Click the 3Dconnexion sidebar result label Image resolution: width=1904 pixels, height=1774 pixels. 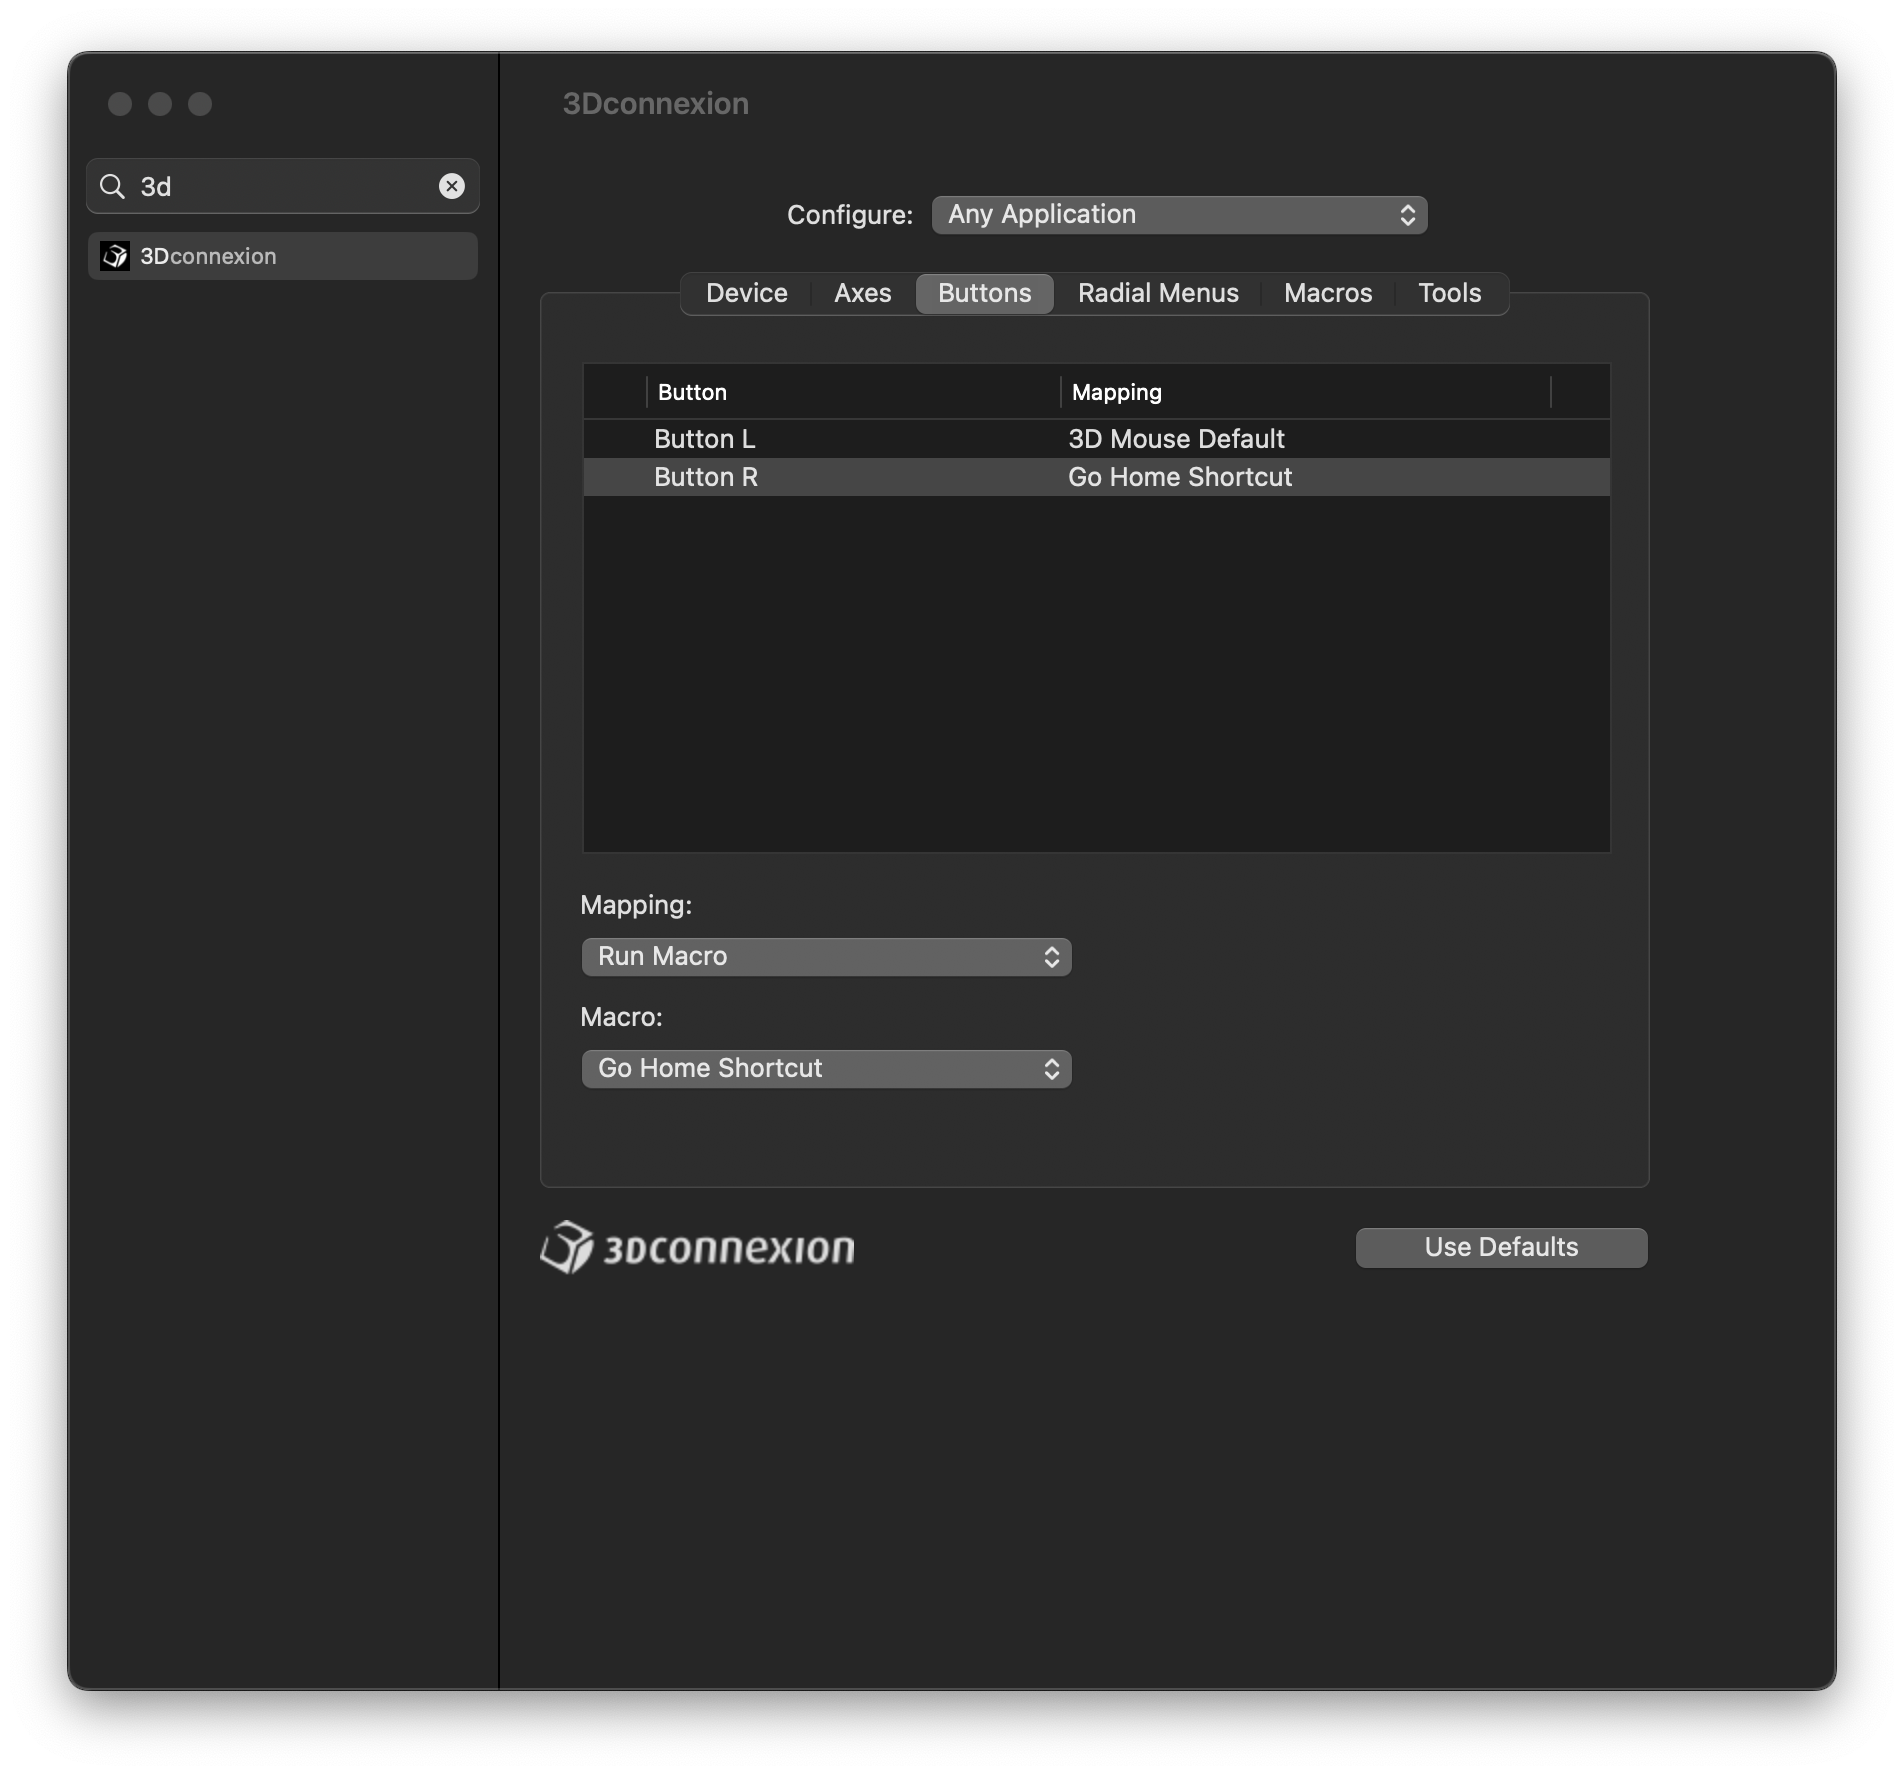(x=208, y=256)
